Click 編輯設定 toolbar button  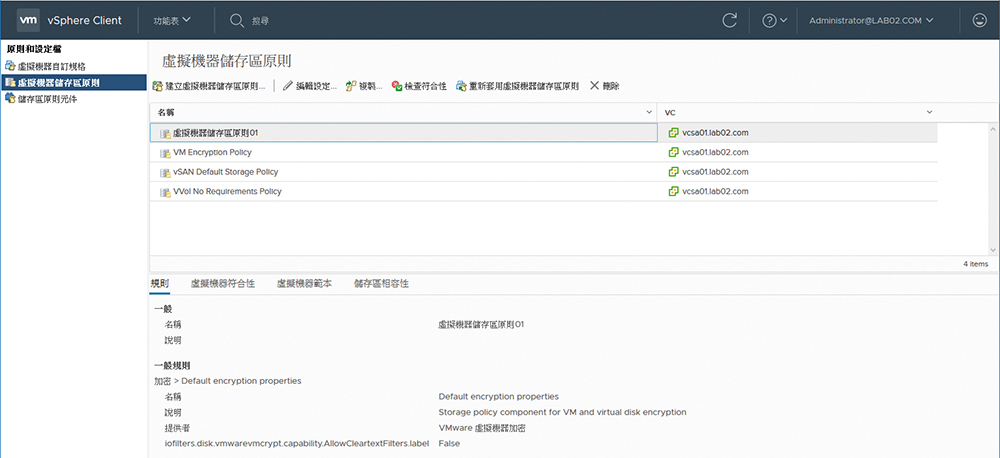coord(310,85)
